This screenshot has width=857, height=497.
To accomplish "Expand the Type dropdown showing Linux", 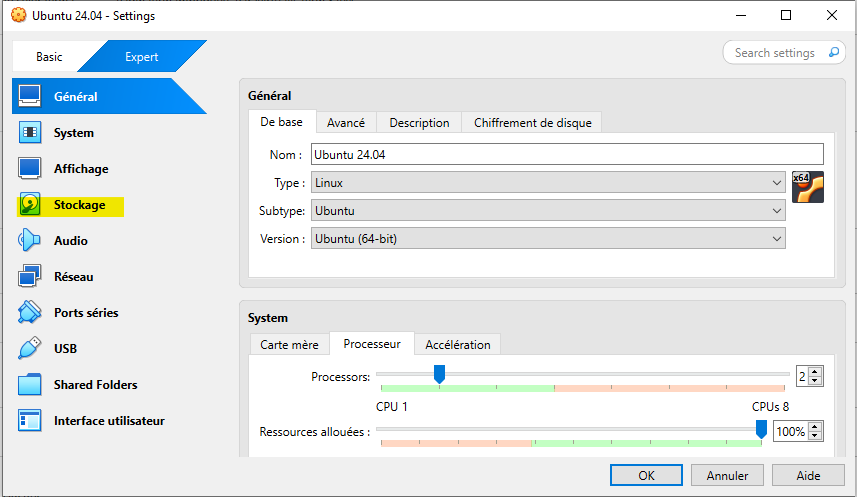I will (547, 183).
